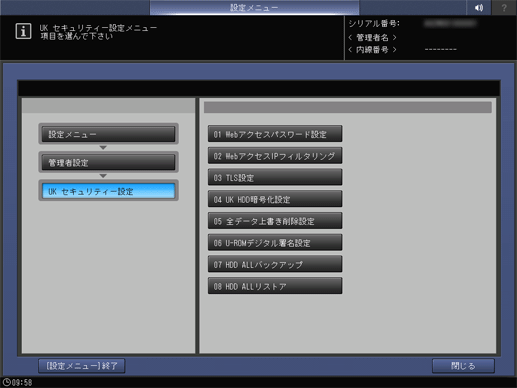The height and width of the screenshot is (388, 517).
Task: Click [設定メニュー]終了 button
Action: click(x=82, y=366)
